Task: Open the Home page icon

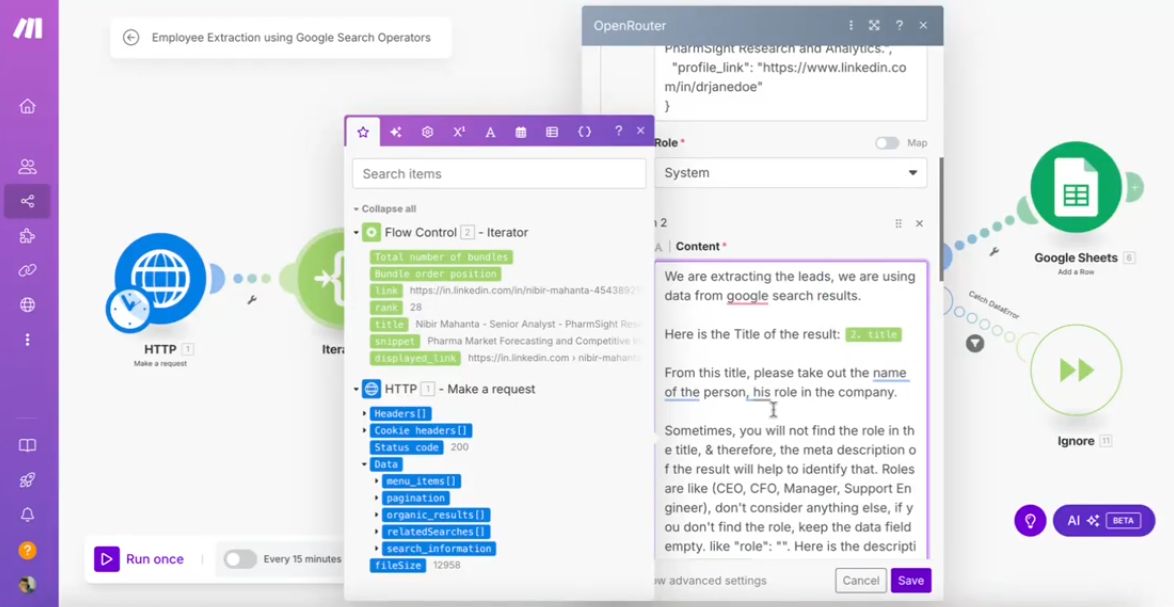Action: tap(28, 106)
